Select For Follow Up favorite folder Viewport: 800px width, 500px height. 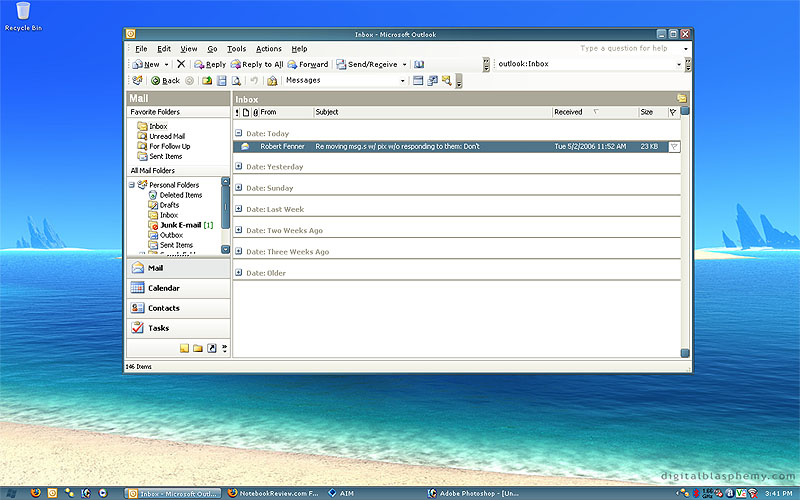(163, 146)
